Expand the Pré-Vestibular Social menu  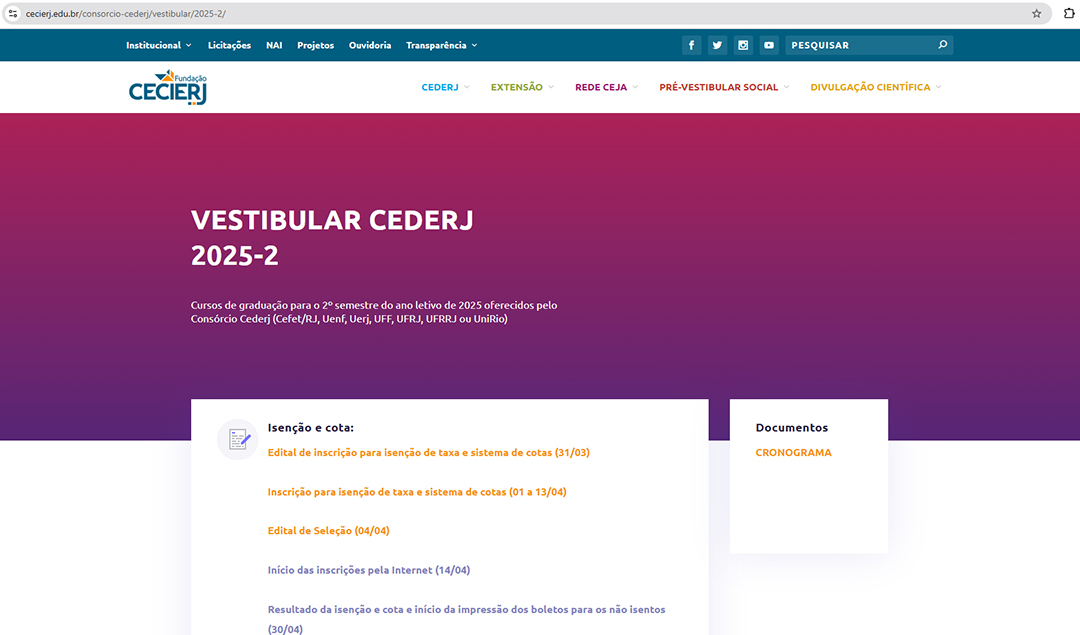[723, 87]
